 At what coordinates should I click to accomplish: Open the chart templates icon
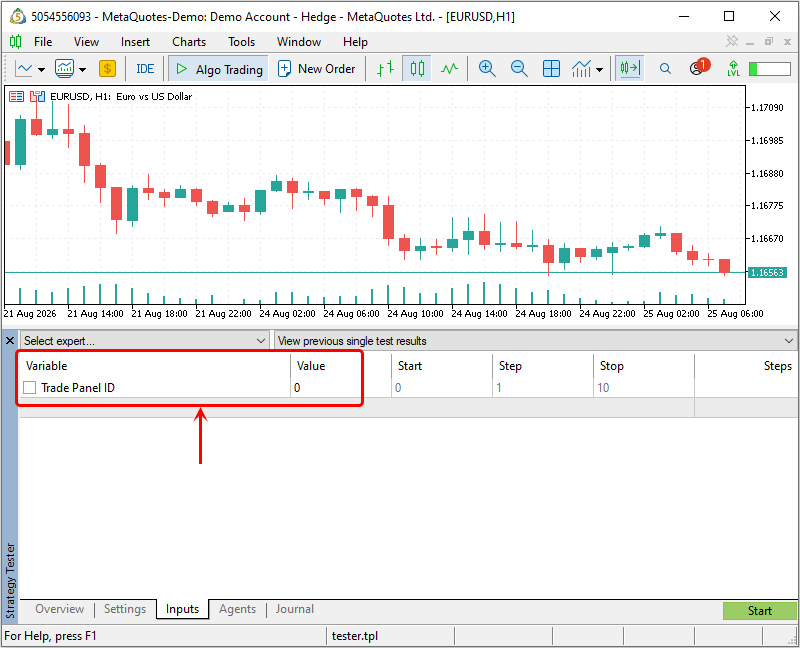coord(65,68)
